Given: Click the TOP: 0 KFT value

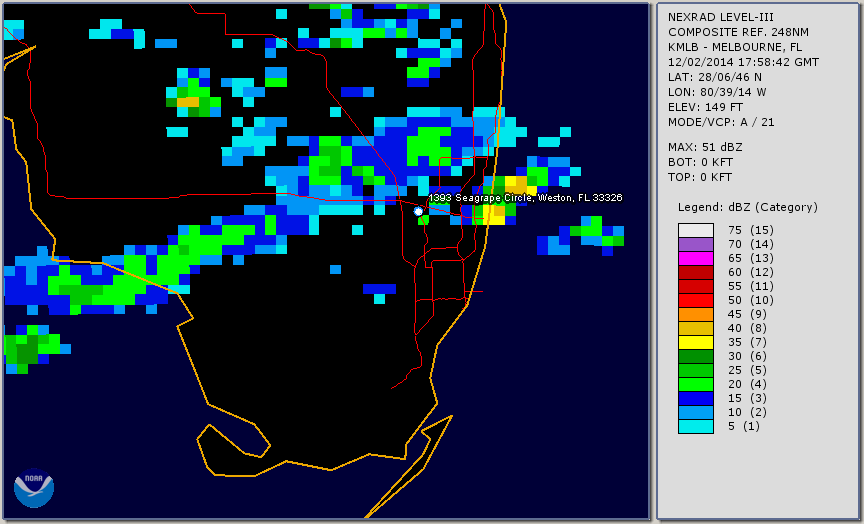Looking at the screenshot, I should pyautogui.click(x=700, y=177).
